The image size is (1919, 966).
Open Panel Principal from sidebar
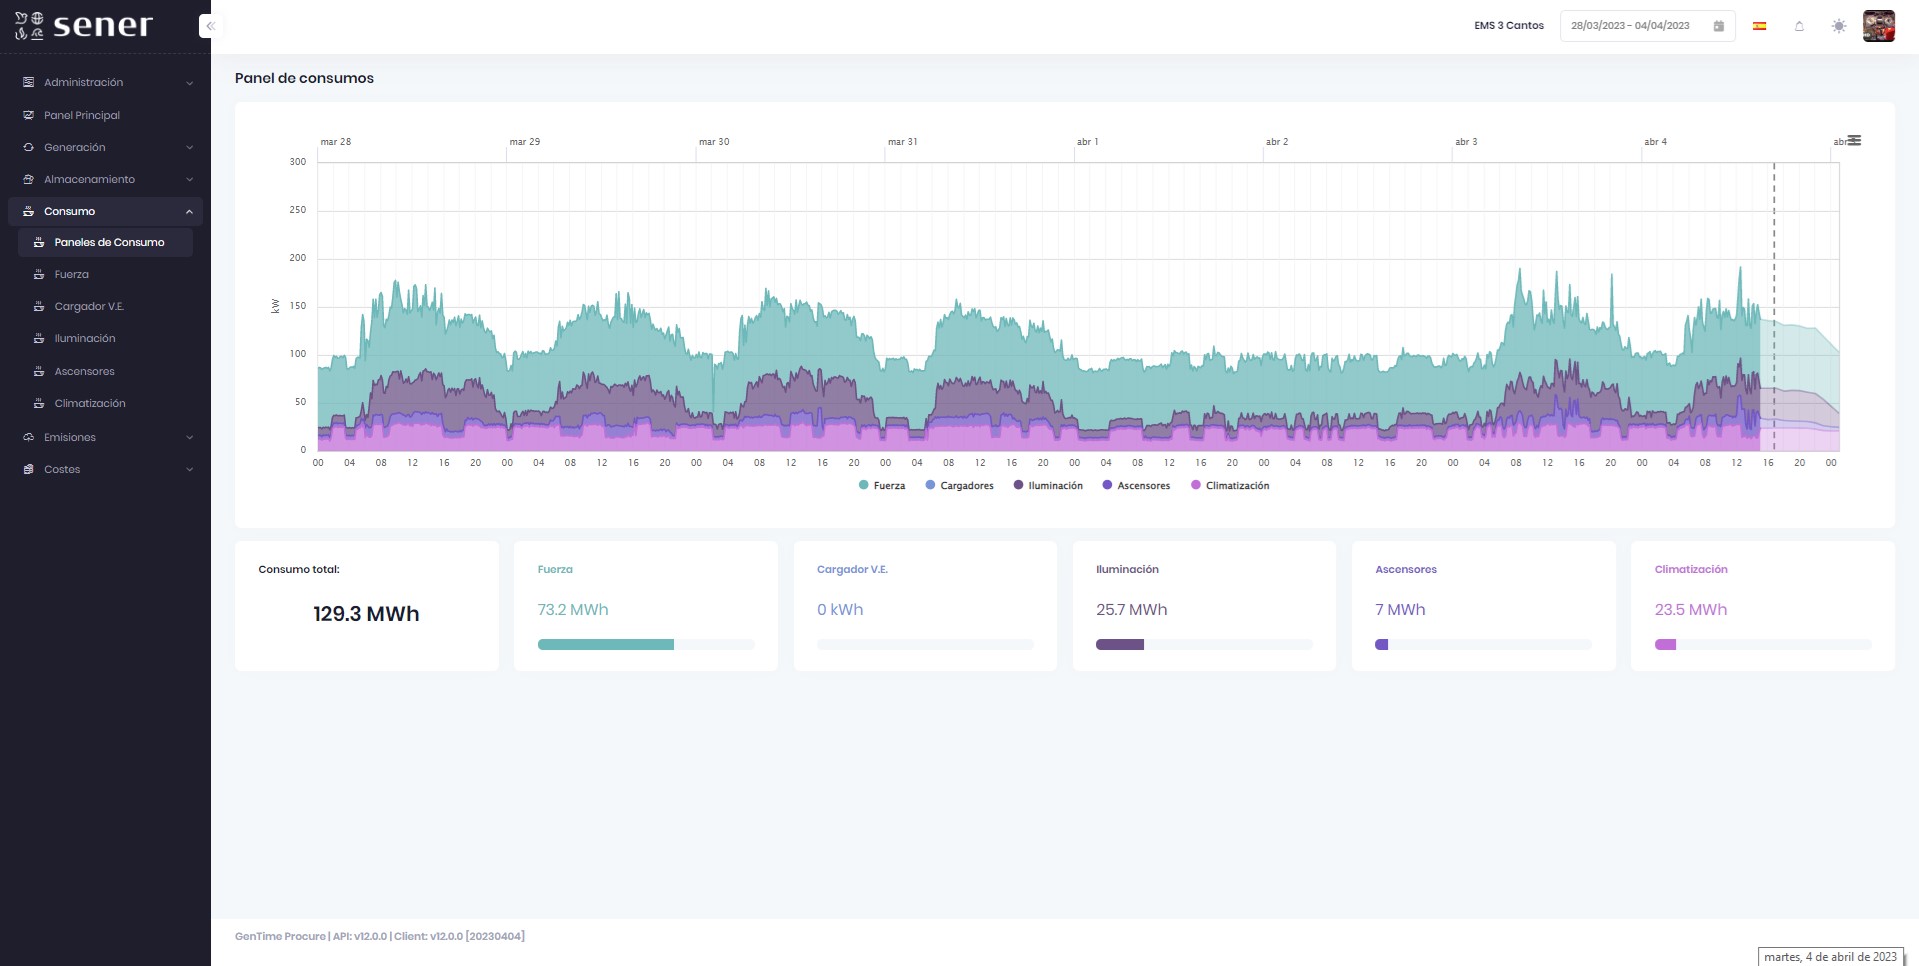click(x=82, y=116)
